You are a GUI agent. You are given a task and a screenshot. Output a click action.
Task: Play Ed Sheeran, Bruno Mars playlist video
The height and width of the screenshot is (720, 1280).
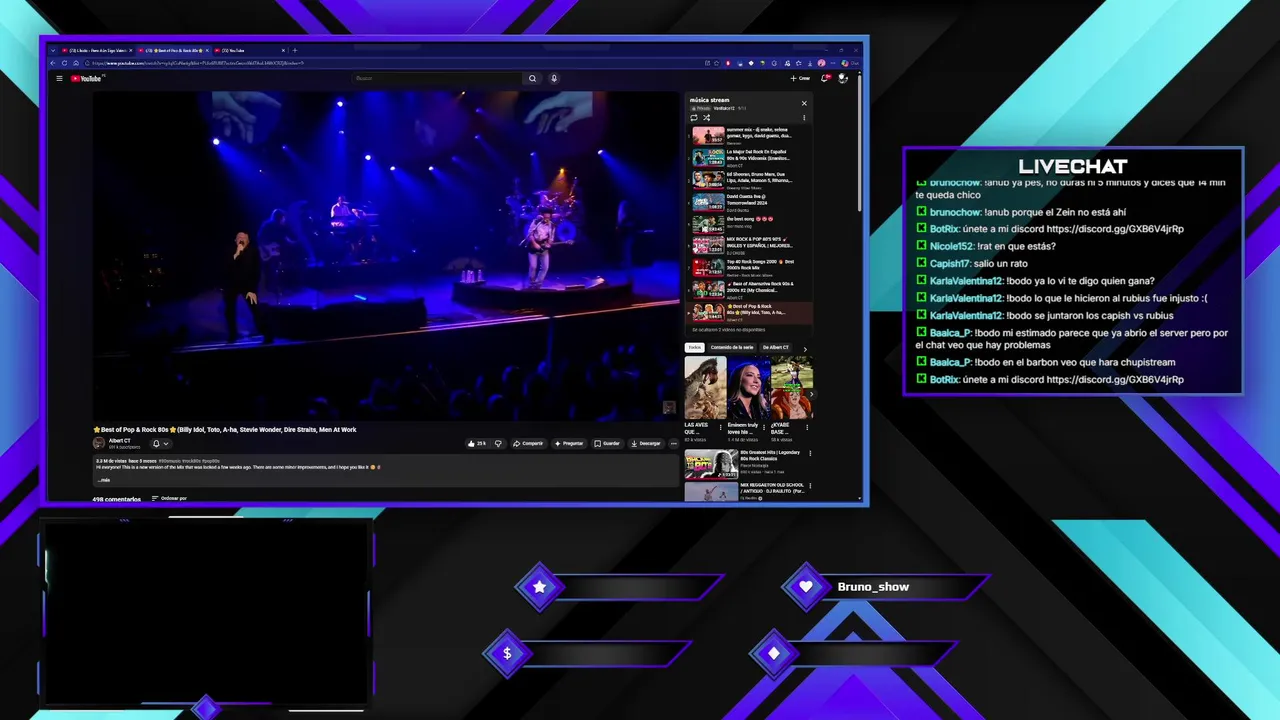coord(750,179)
